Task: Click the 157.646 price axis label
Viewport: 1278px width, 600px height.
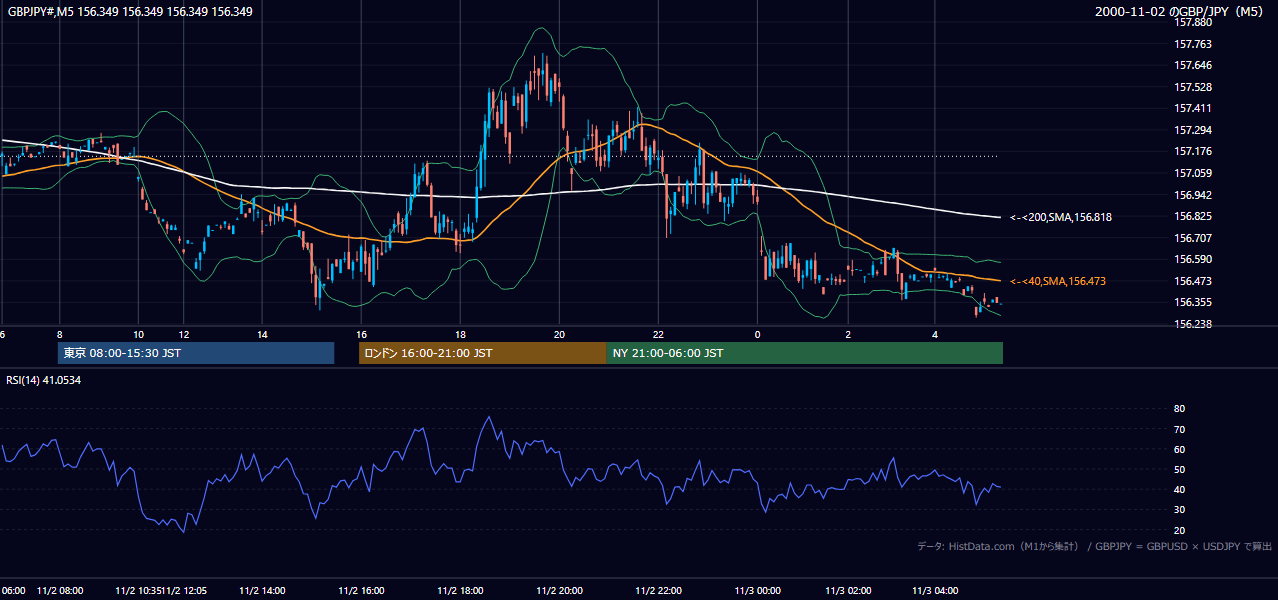Action: (1192, 66)
